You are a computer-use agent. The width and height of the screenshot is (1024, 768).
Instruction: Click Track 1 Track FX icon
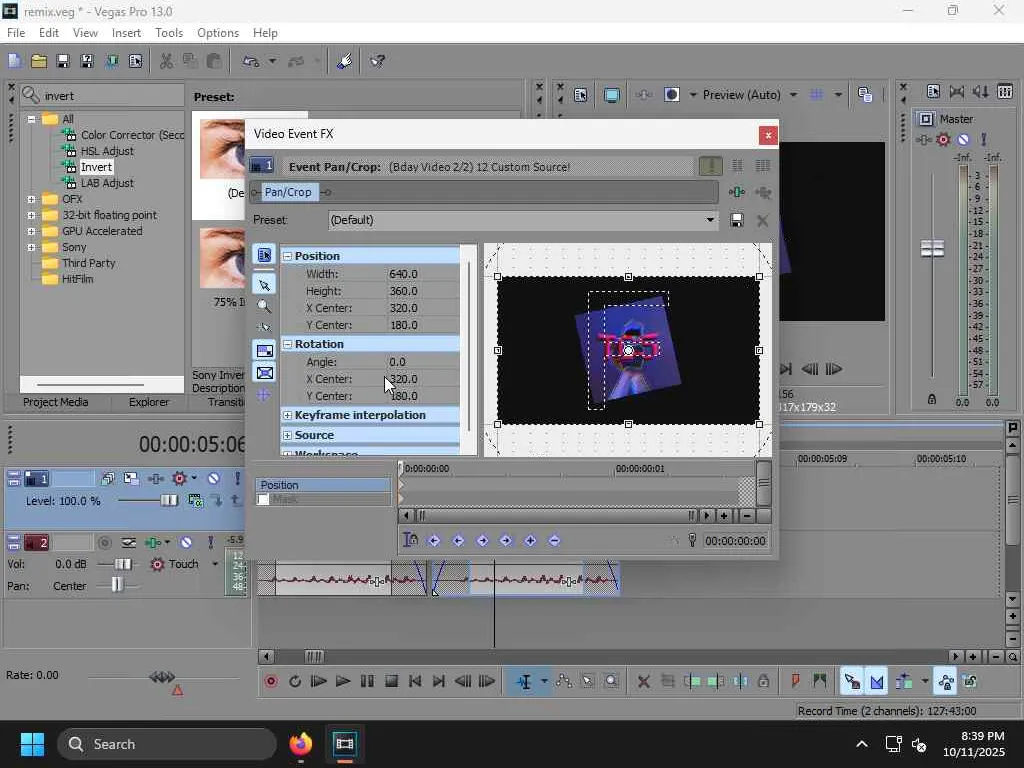point(155,479)
